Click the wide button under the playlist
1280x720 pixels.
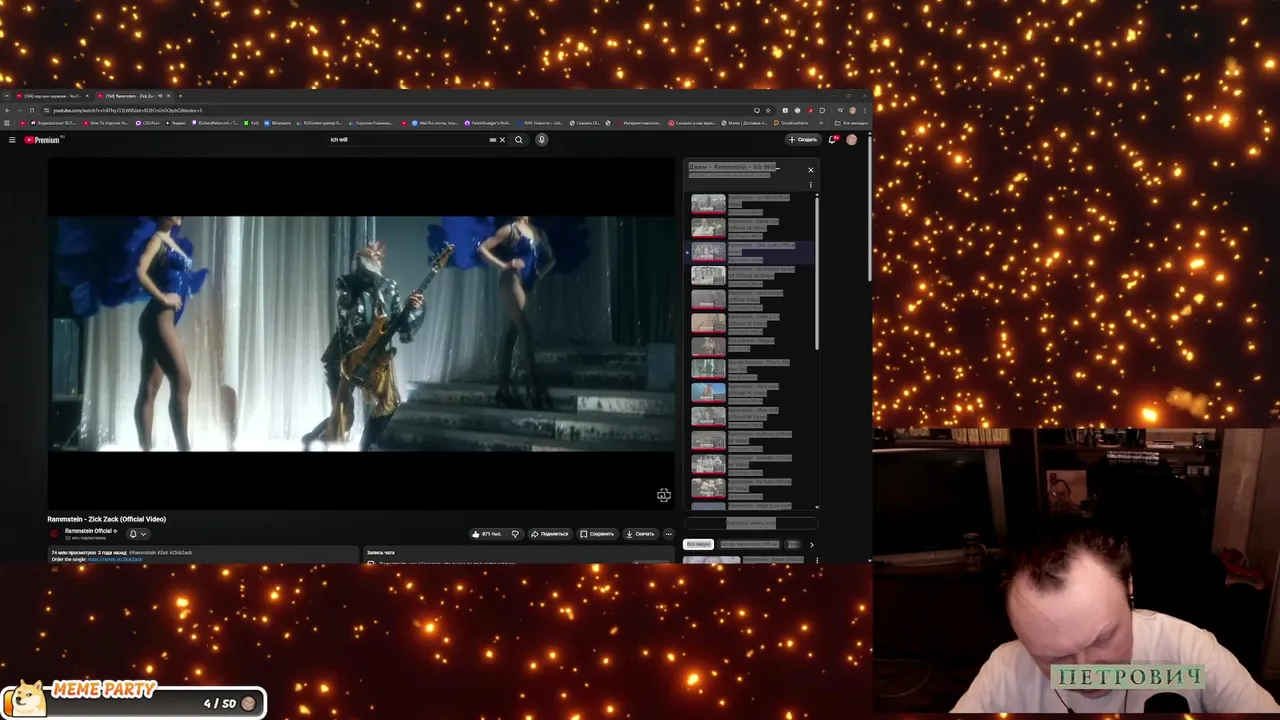[751, 523]
